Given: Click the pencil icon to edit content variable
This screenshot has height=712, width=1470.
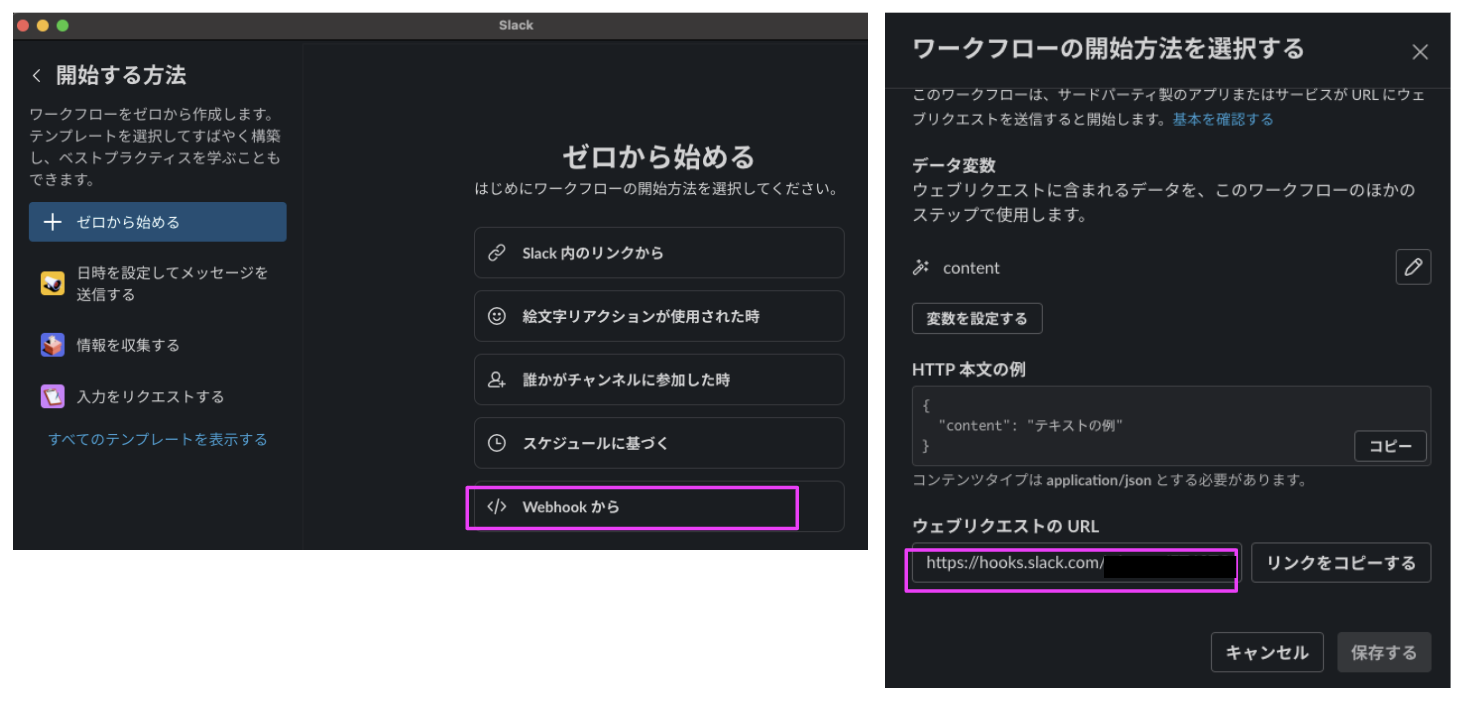Looking at the screenshot, I should pyautogui.click(x=1413, y=267).
